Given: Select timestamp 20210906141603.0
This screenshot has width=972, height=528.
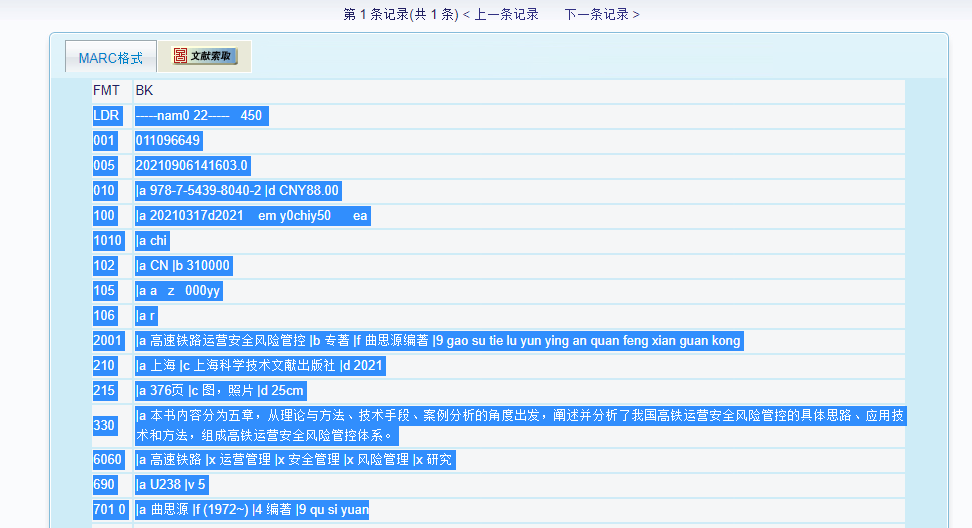Looking at the screenshot, I should pyautogui.click(x=192, y=165).
